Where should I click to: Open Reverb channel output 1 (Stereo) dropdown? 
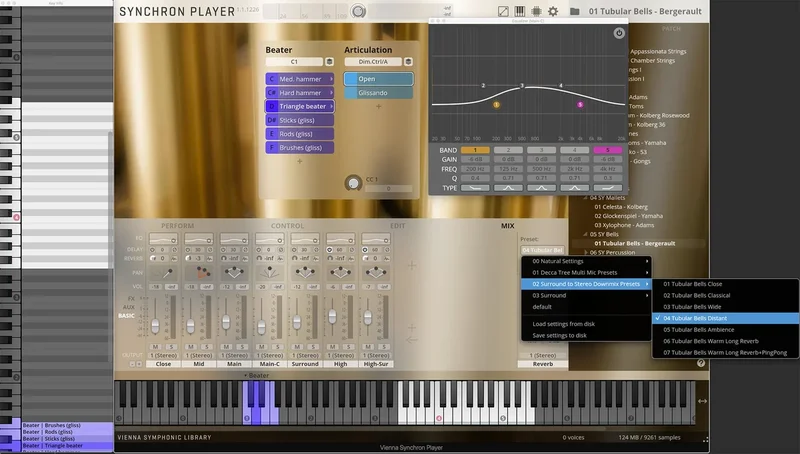pos(543,355)
